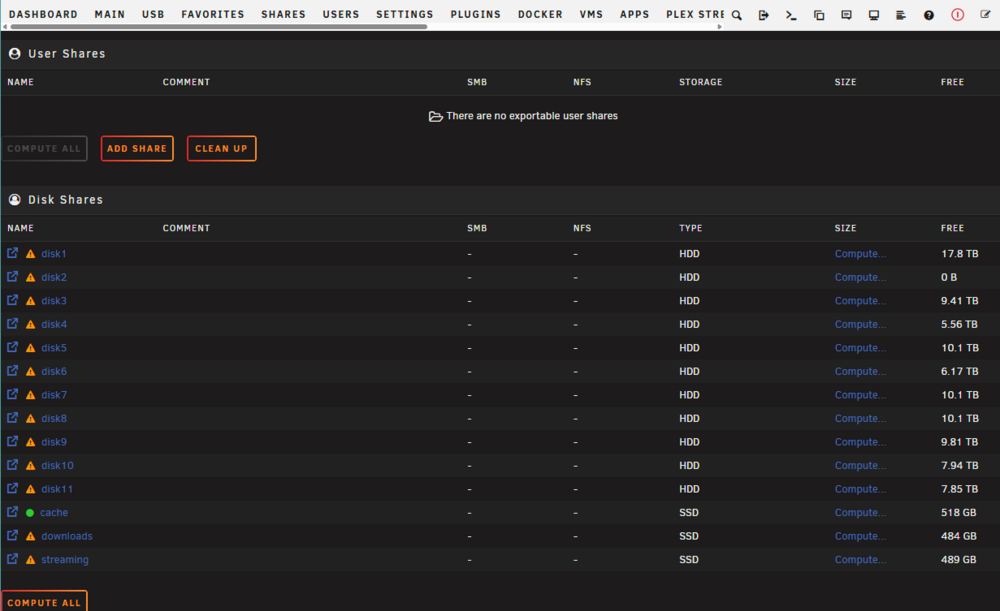Click the navigation bar horizontal scrollbar
This screenshot has height=611, width=1000.
pyautogui.click(x=219, y=27)
